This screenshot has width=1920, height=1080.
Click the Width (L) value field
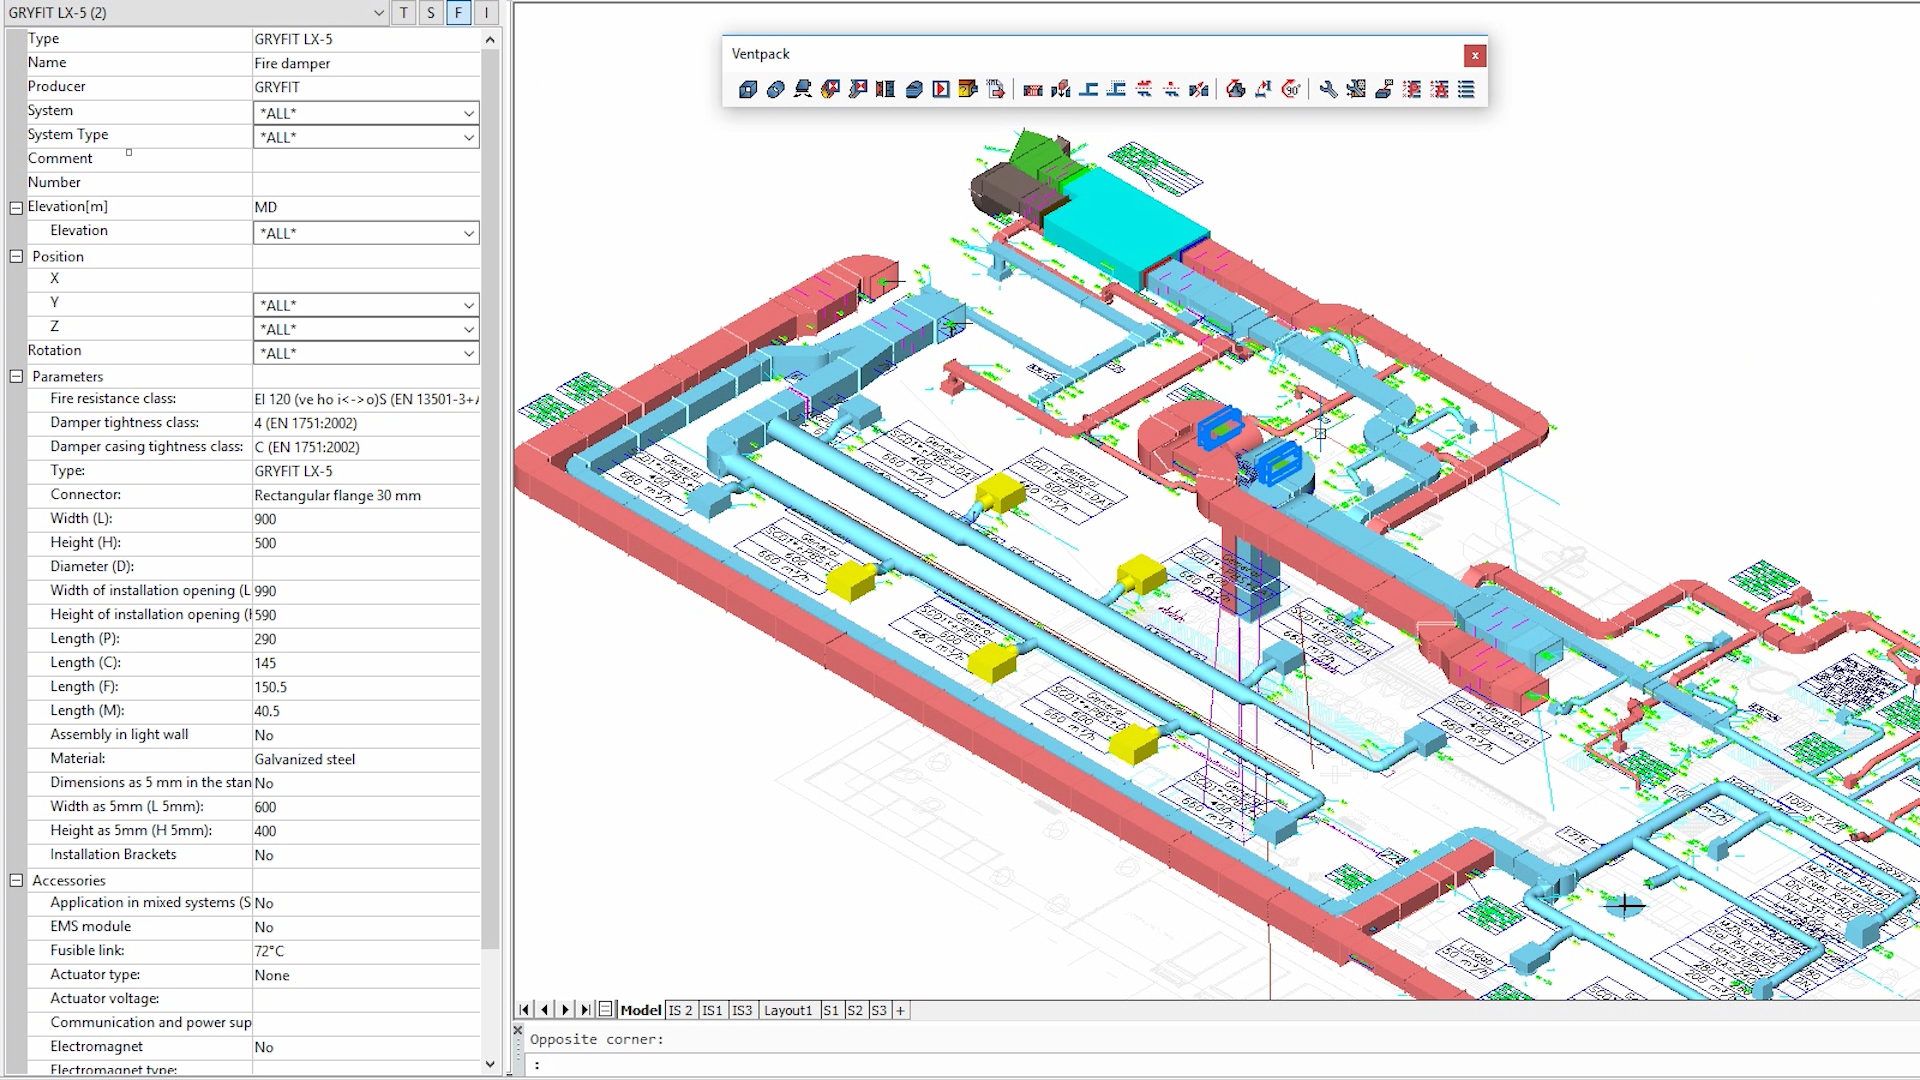point(365,519)
